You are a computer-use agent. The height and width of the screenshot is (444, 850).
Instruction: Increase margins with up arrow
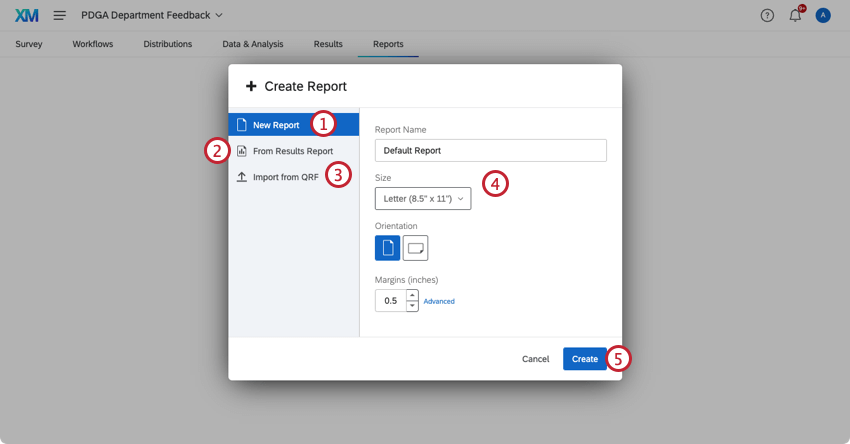point(413,295)
